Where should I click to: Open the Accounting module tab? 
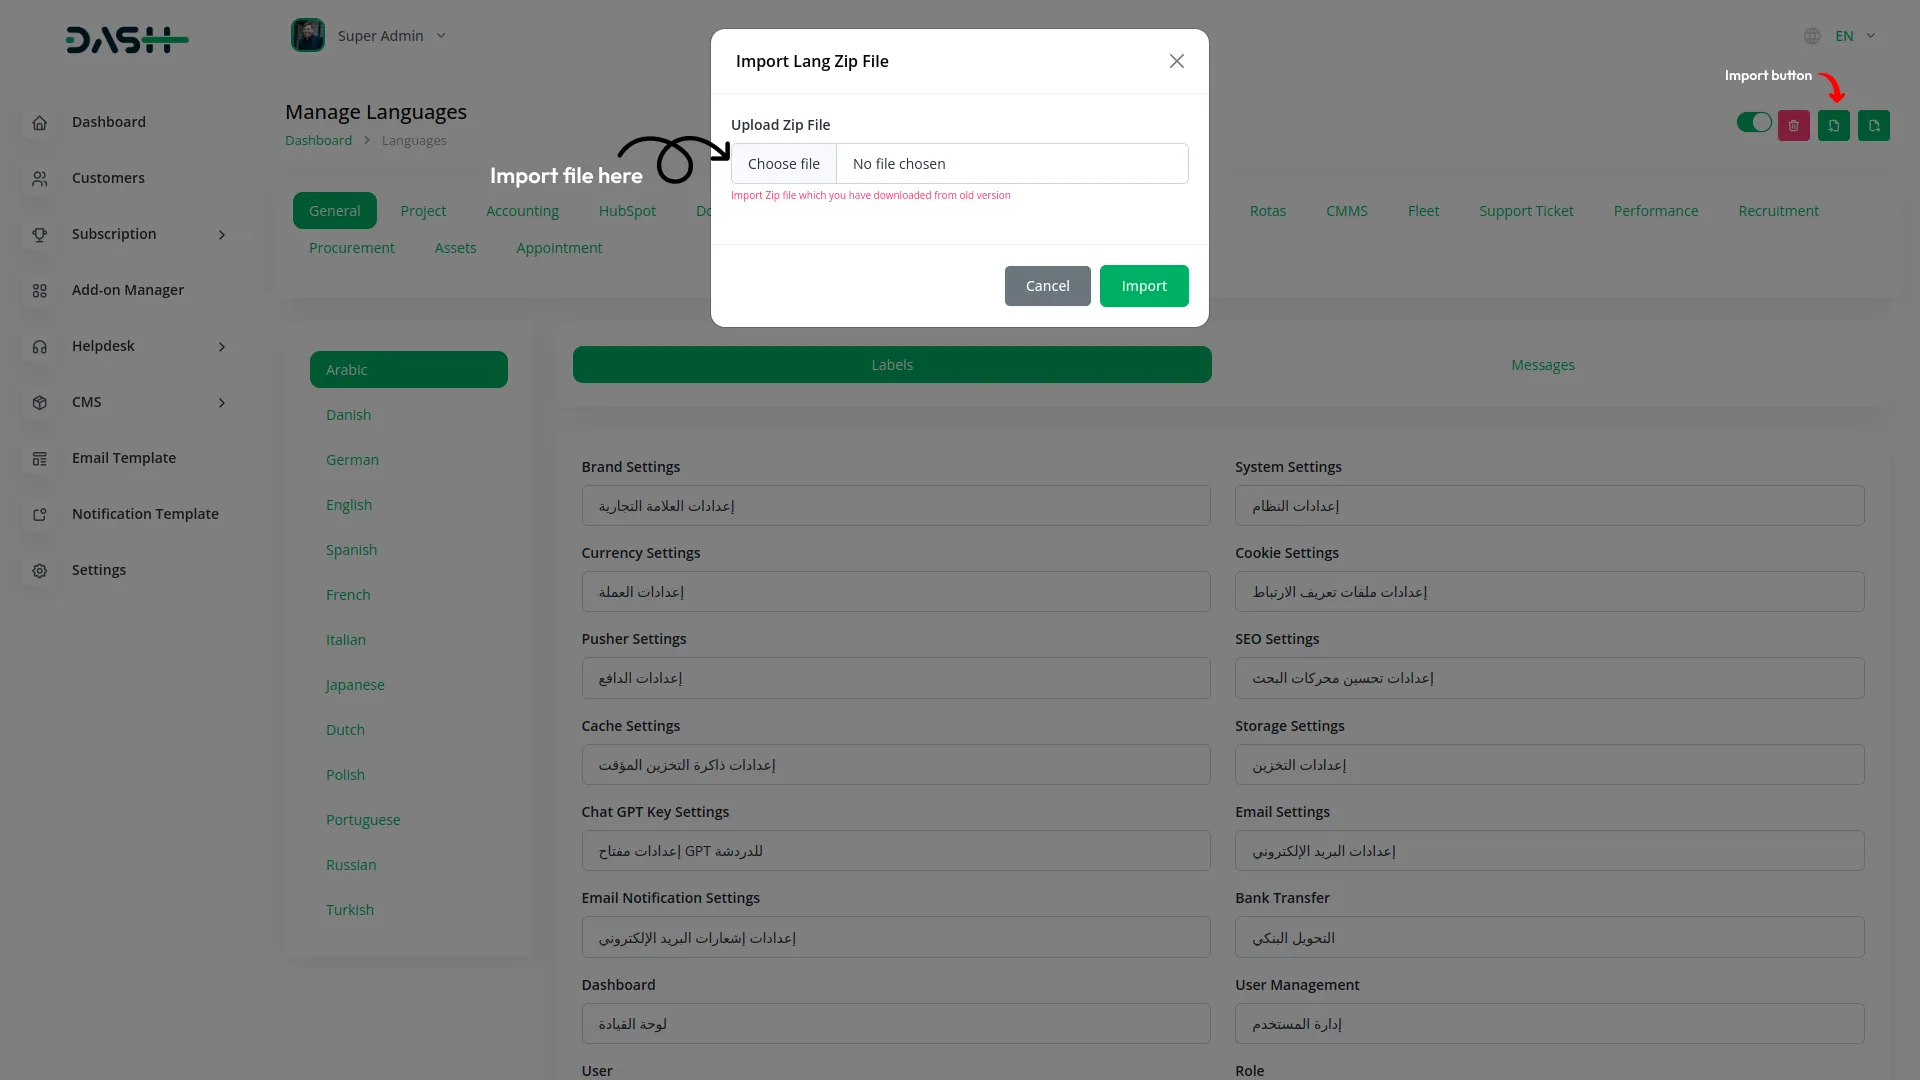[x=522, y=211]
